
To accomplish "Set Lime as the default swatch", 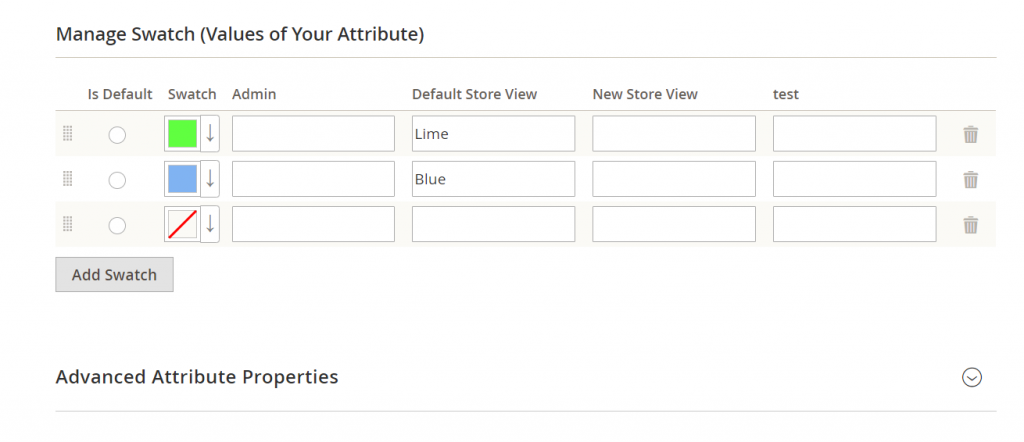I will [x=117, y=135].
